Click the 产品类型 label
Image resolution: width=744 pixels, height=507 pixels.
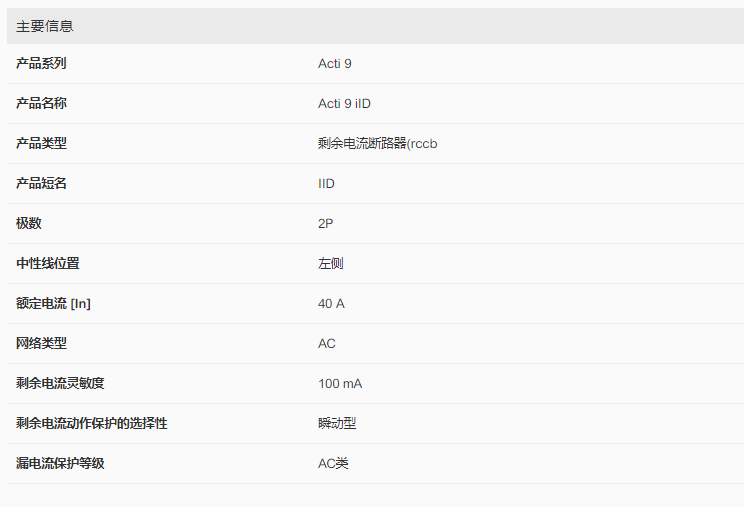click(x=41, y=144)
